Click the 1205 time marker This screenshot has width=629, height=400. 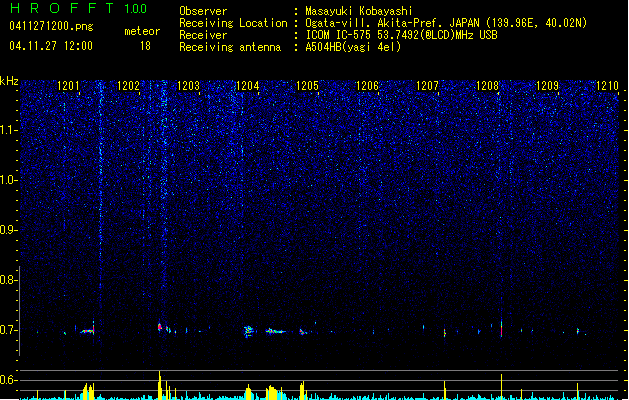click(x=308, y=86)
